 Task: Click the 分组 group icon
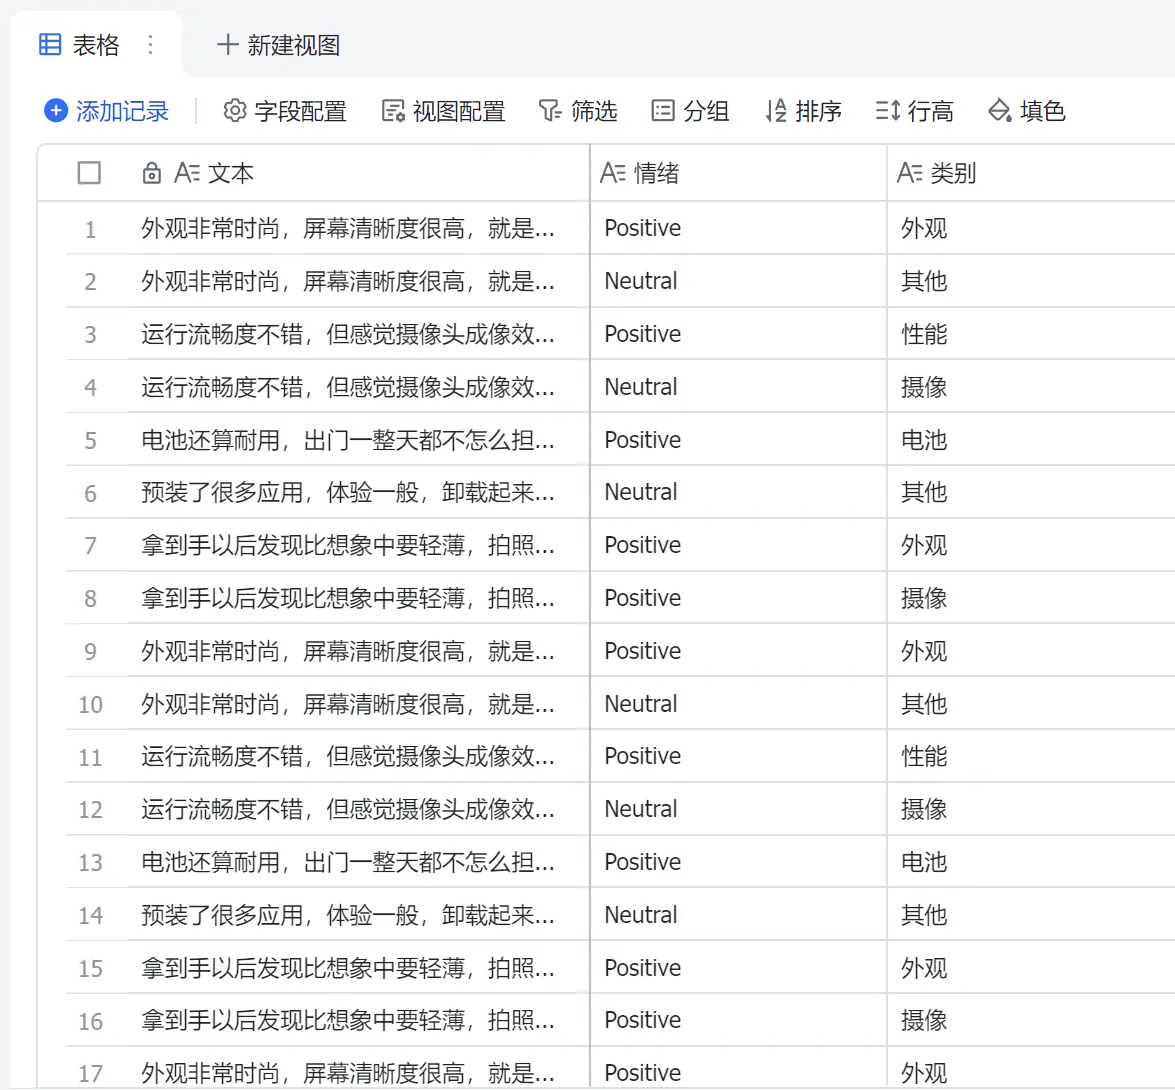click(663, 111)
